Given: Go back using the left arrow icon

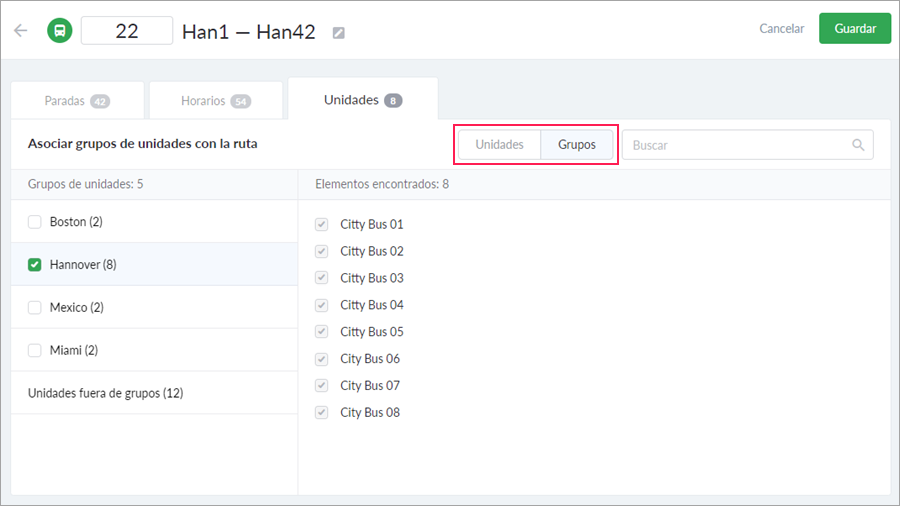Looking at the screenshot, I should 21,30.
